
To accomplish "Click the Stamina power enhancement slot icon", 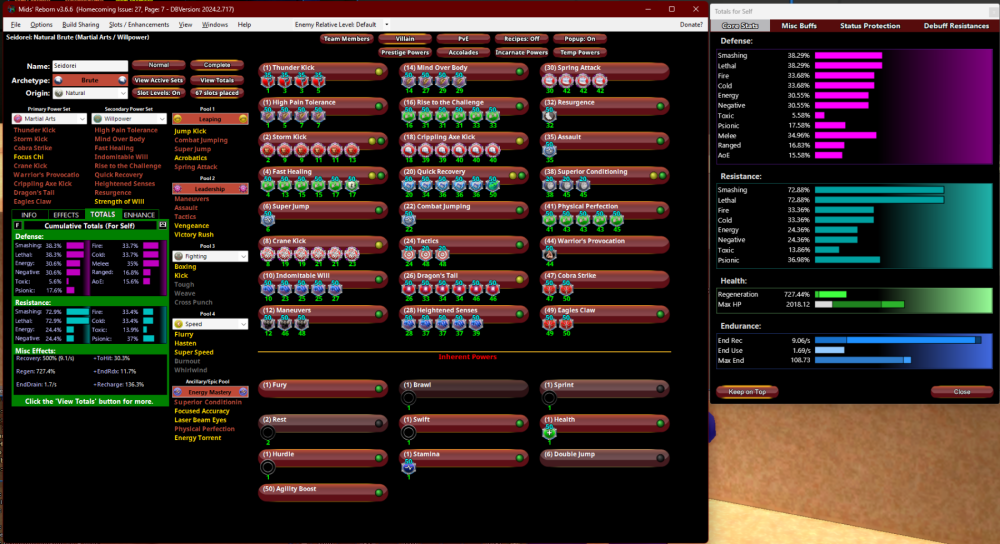I will pos(408,466).
